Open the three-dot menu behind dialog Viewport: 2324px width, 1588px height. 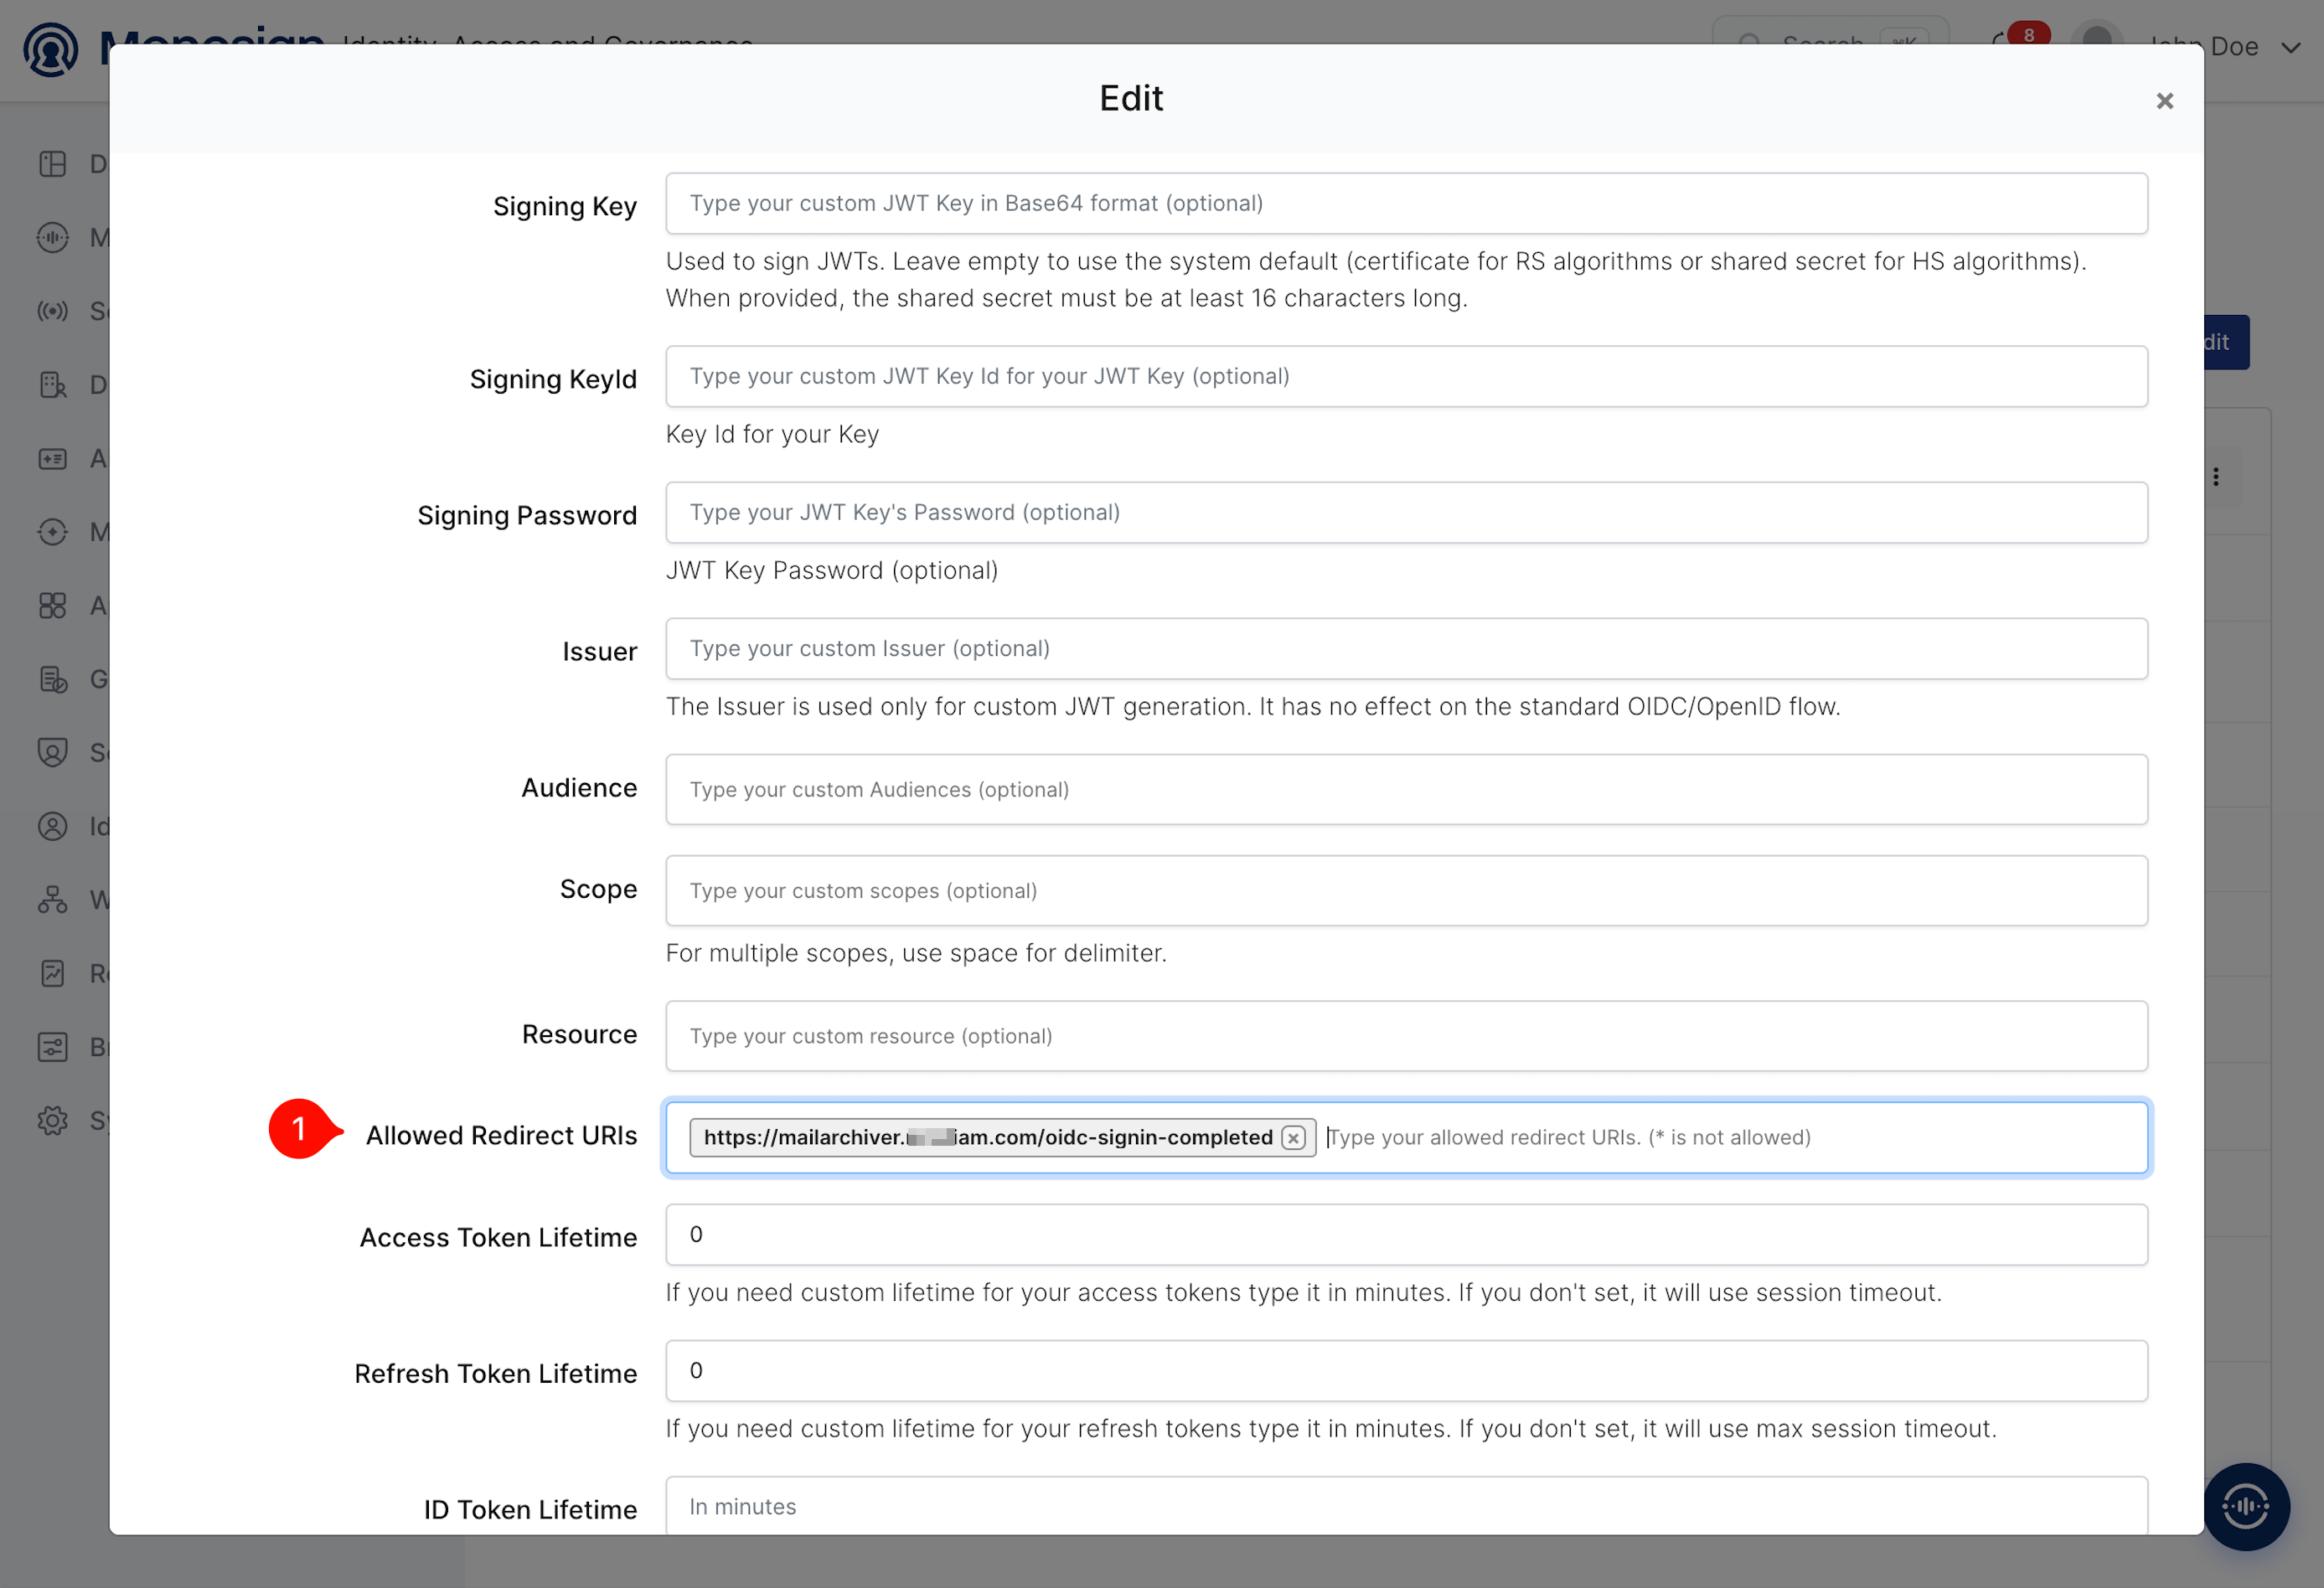coord(2216,477)
